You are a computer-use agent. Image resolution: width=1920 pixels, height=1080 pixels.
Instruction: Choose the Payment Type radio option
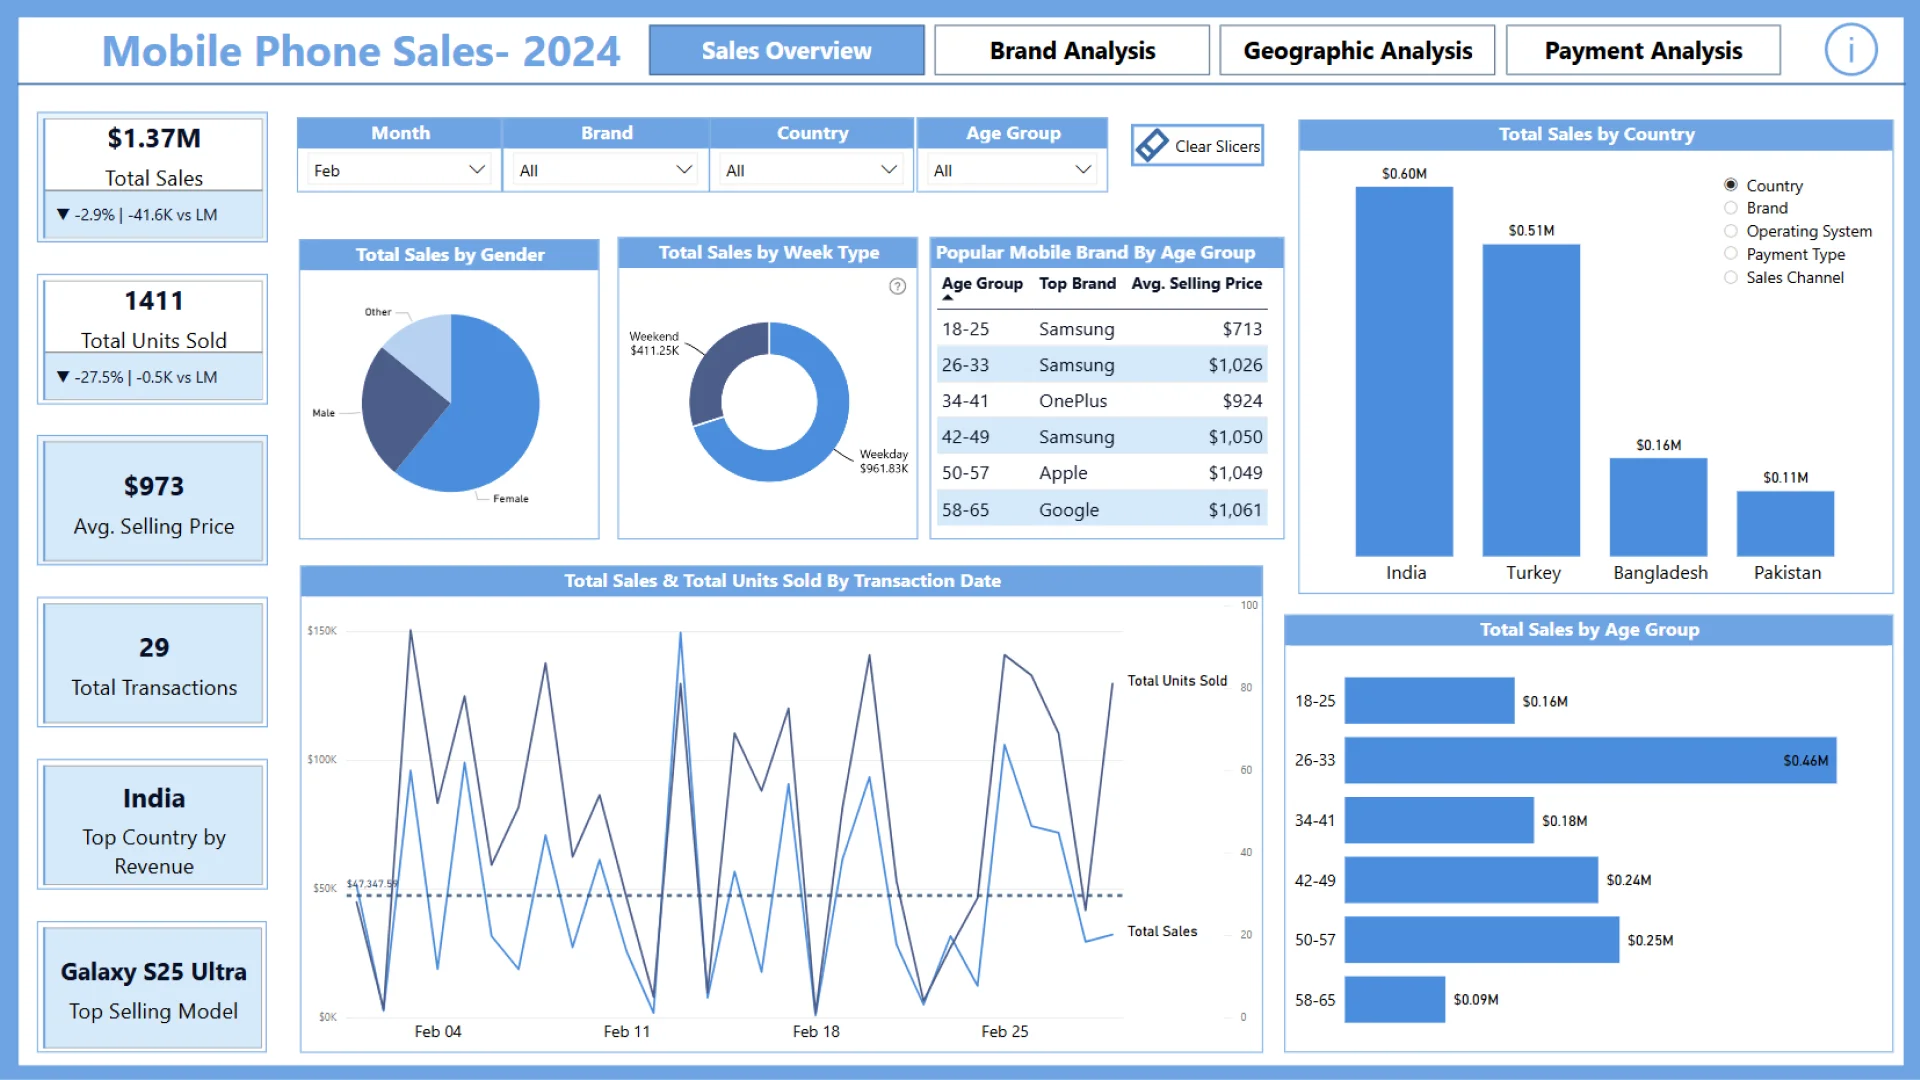(x=1731, y=254)
